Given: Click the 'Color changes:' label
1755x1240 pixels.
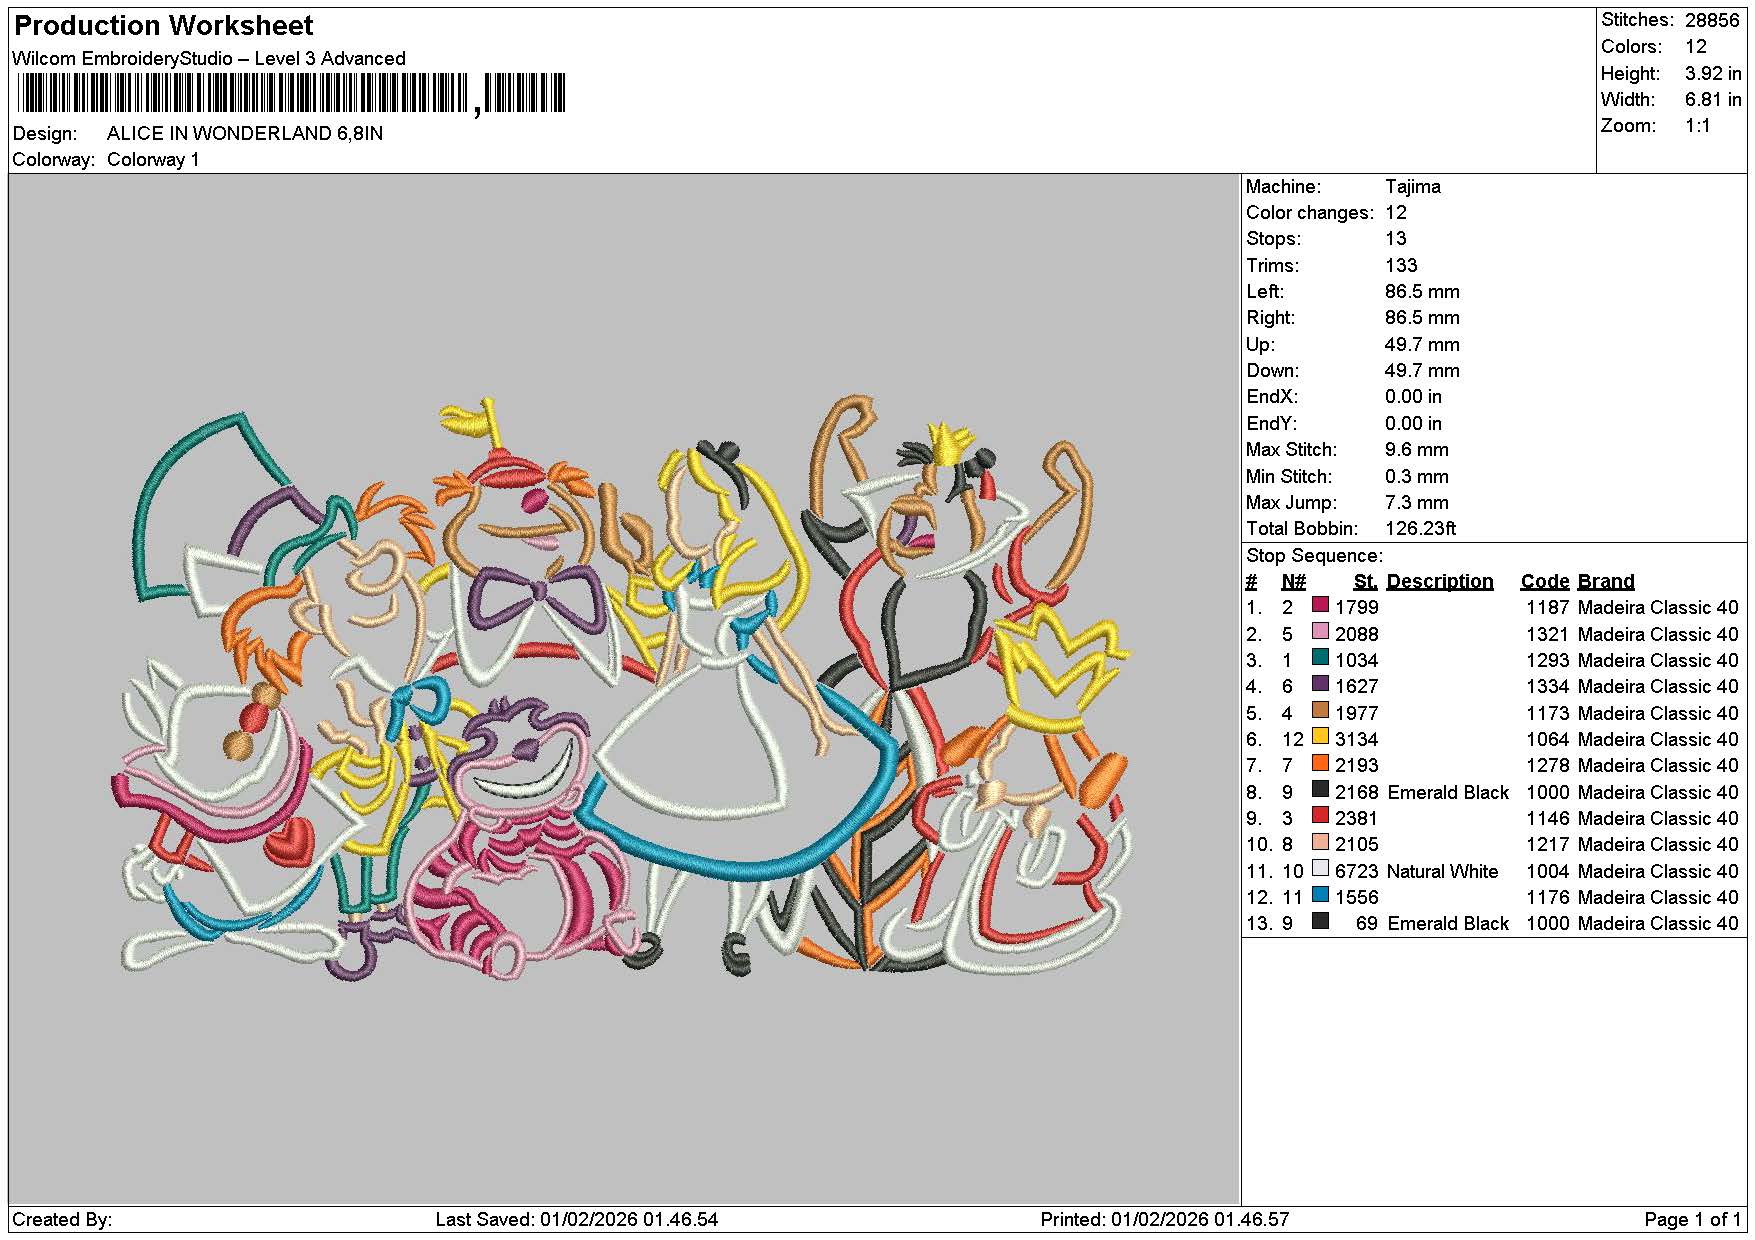Looking at the screenshot, I should click(1310, 213).
